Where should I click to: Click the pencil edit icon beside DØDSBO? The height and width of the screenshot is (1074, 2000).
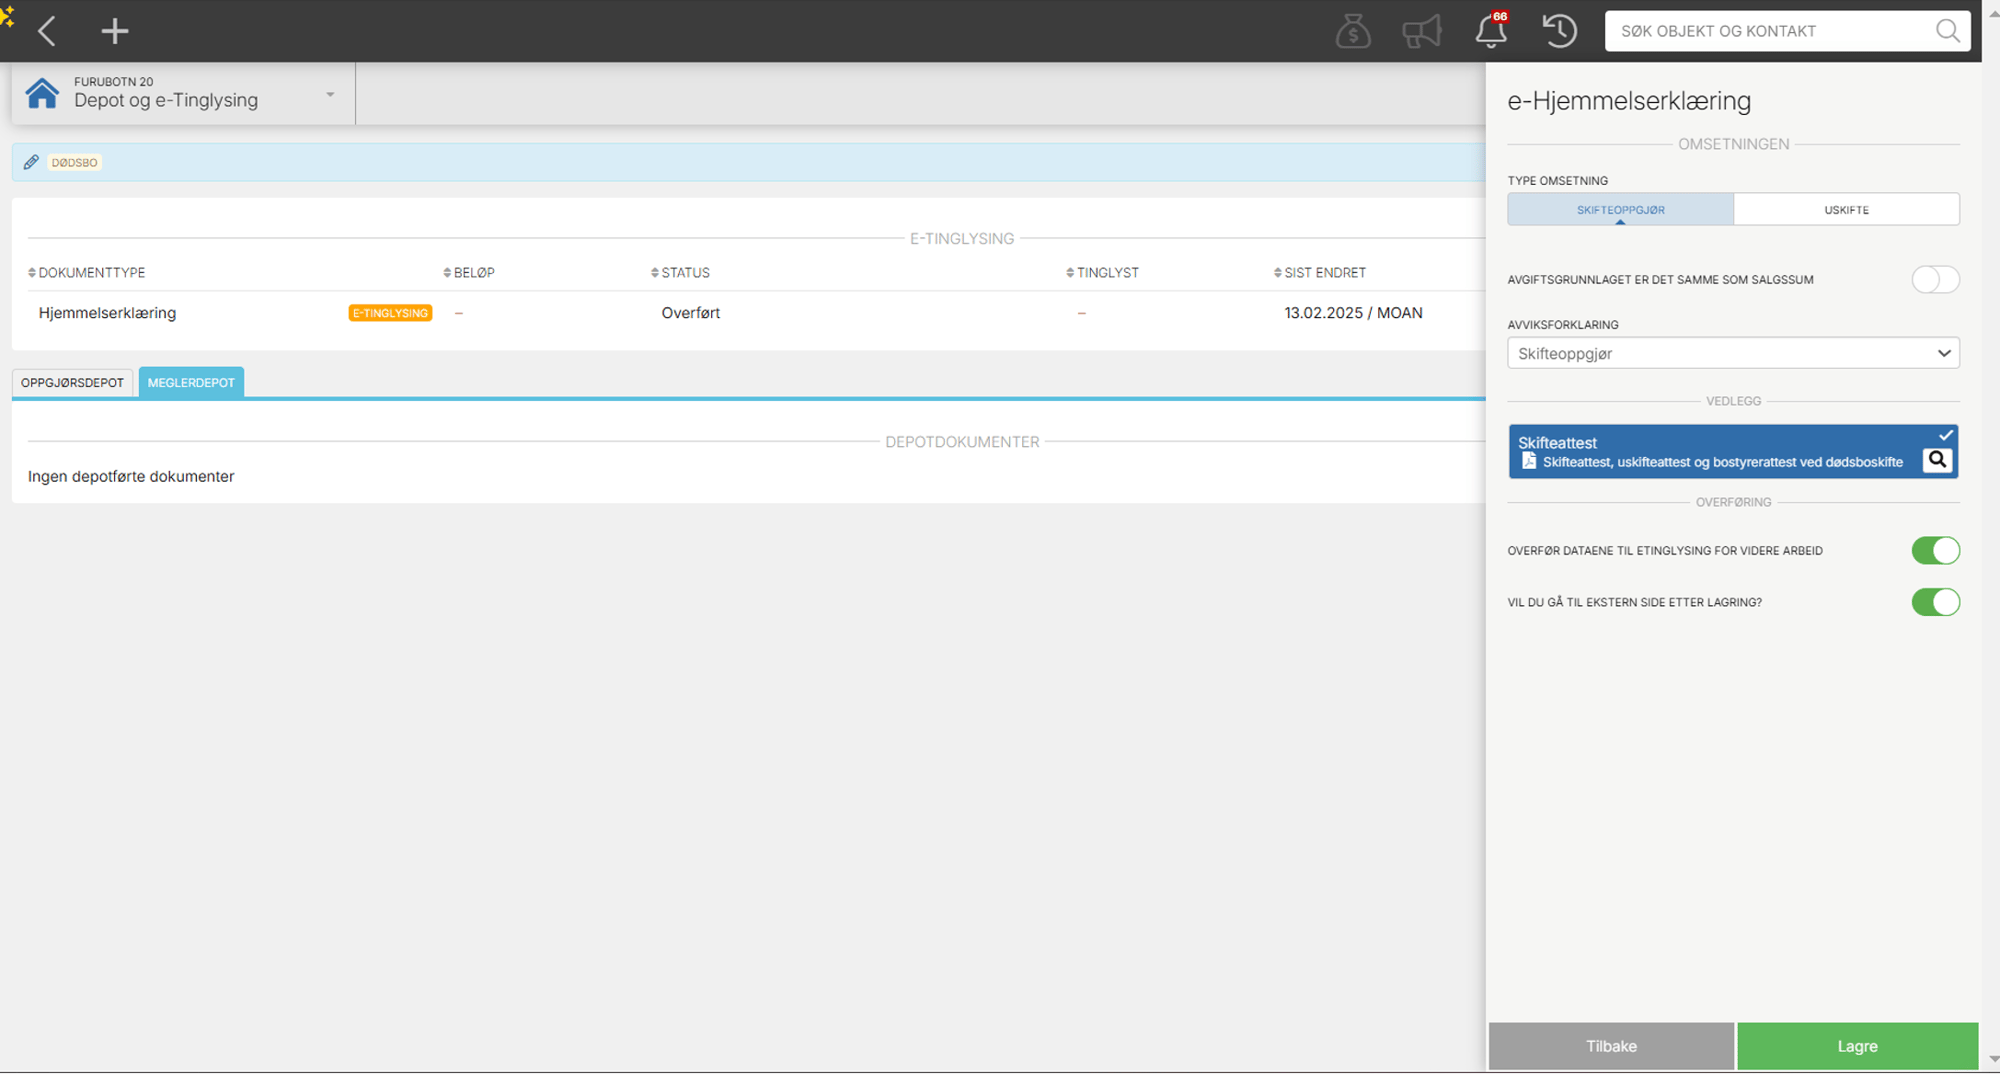31,162
